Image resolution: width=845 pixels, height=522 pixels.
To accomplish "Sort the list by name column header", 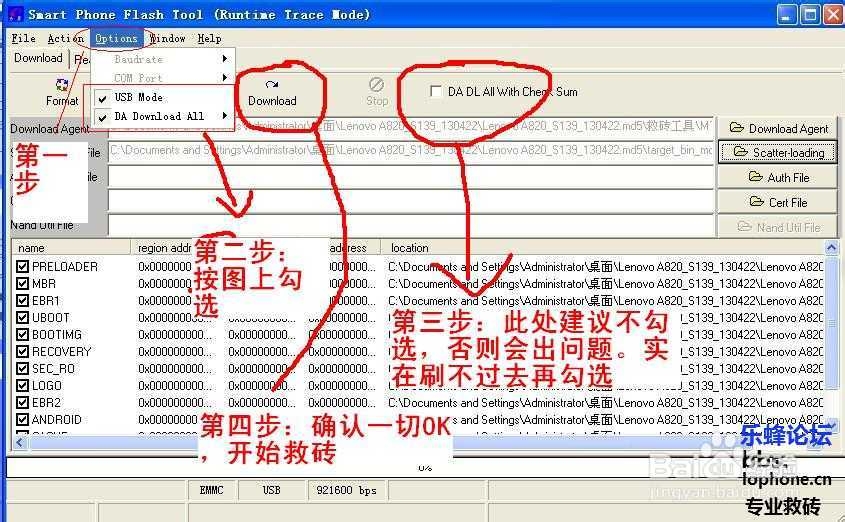I will pos(72,248).
